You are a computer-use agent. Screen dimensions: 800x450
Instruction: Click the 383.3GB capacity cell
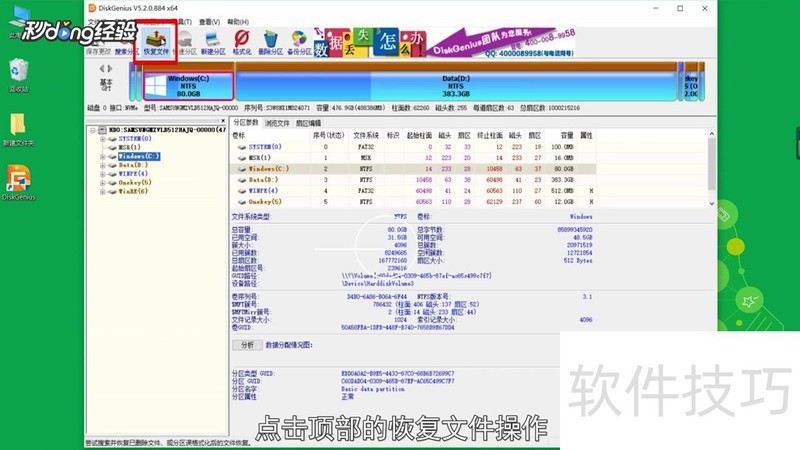click(563, 180)
